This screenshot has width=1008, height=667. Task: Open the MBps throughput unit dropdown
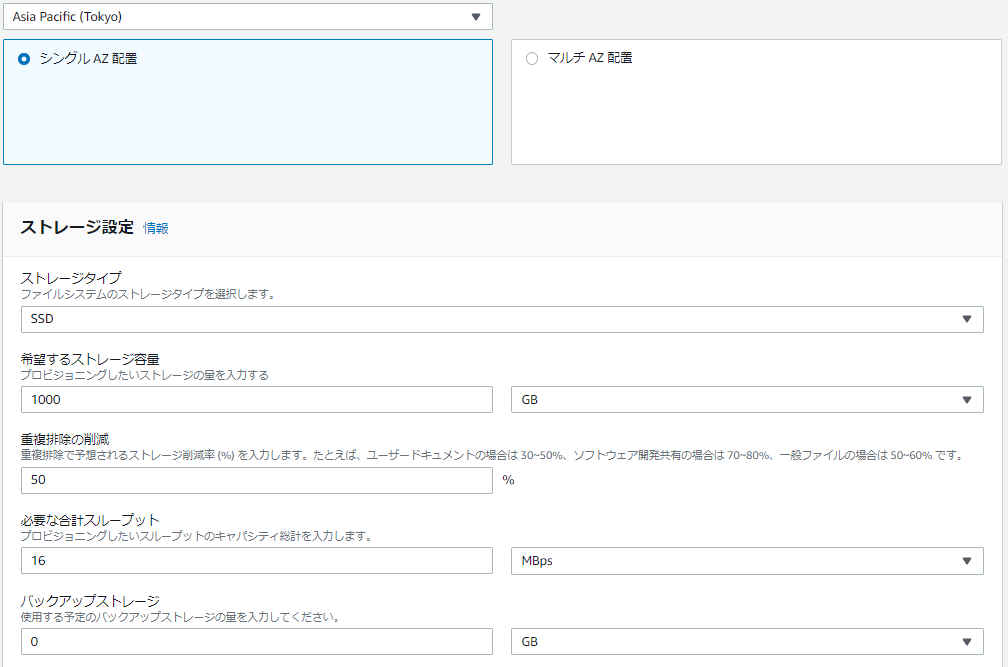[x=747, y=561]
